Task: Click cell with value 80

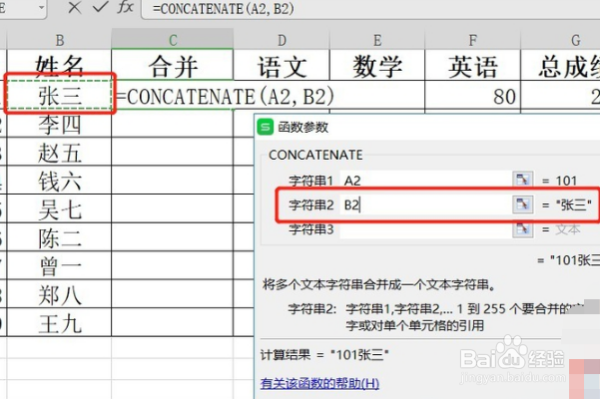Action: click(473, 96)
